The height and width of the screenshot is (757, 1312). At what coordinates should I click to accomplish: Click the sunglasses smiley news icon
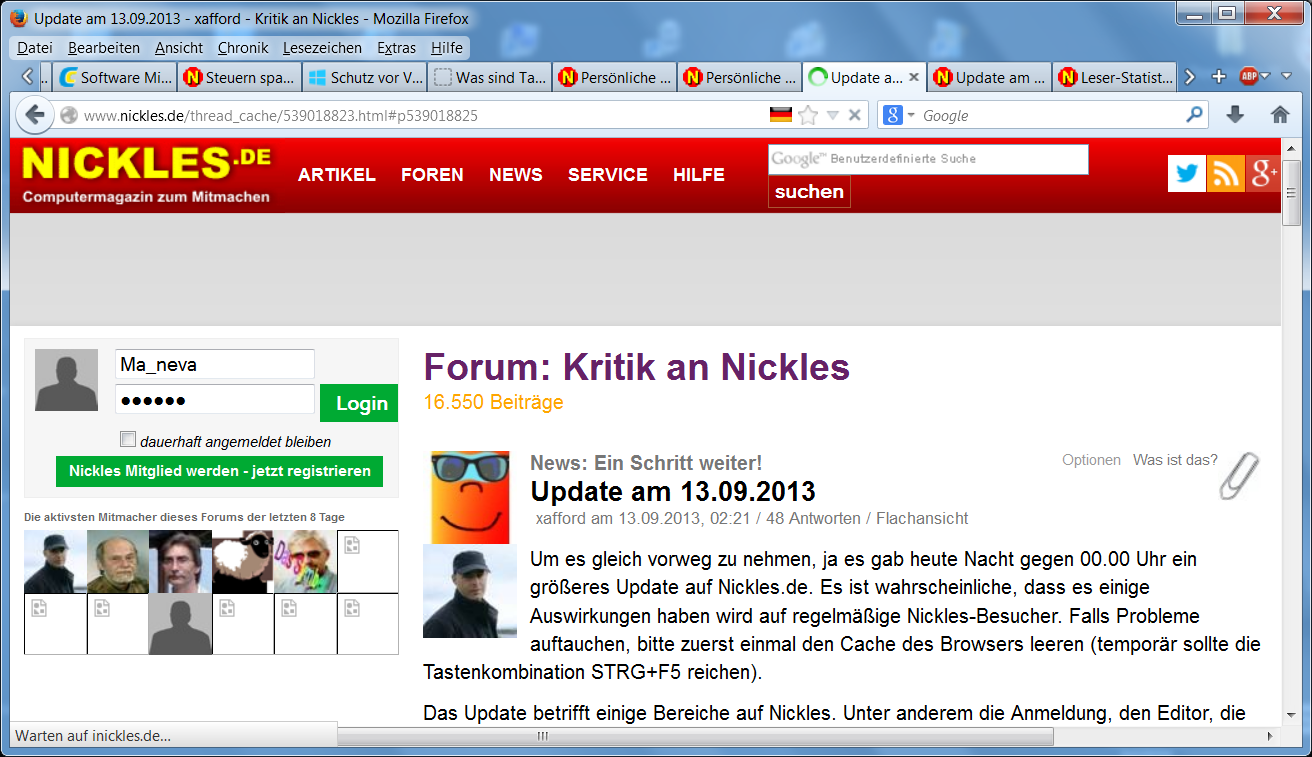coord(469,497)
